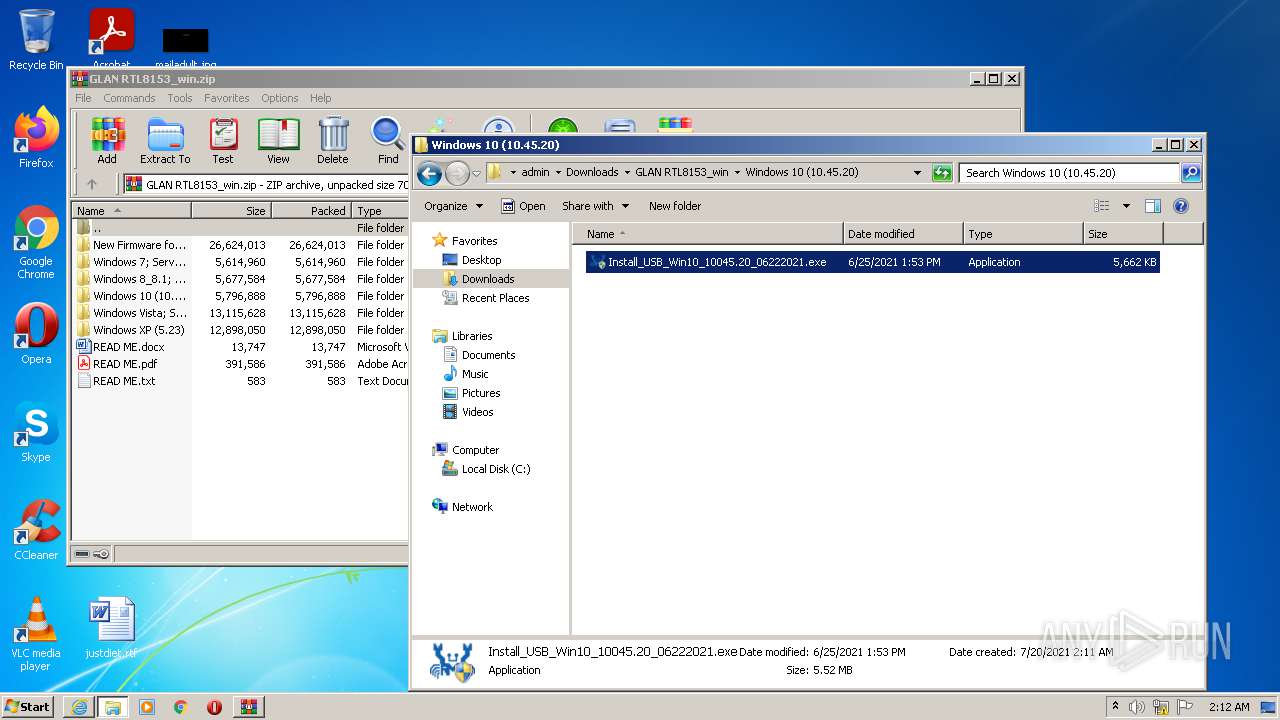The width and height of the screenshot is (1280, 720).
Task: Refresh the Explorer address bar
Action: (x=942, y=173)
